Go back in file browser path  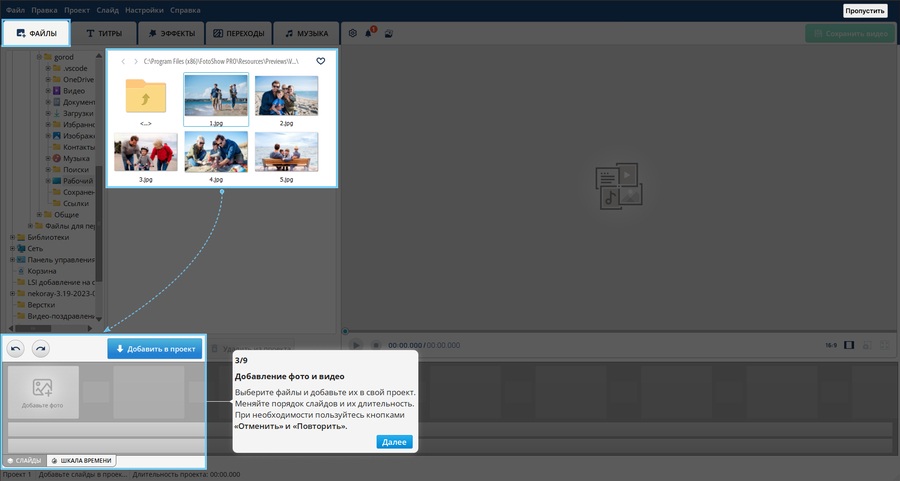coord(123,61)
